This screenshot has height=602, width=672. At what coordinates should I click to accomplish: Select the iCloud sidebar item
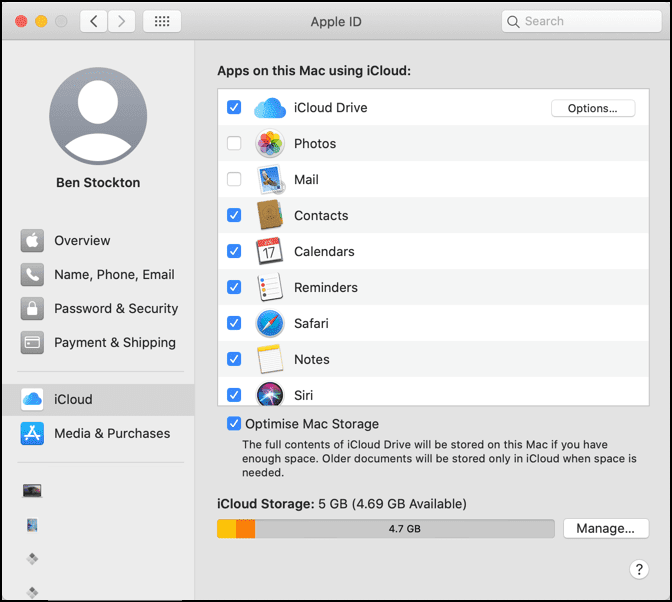(98, 399)
